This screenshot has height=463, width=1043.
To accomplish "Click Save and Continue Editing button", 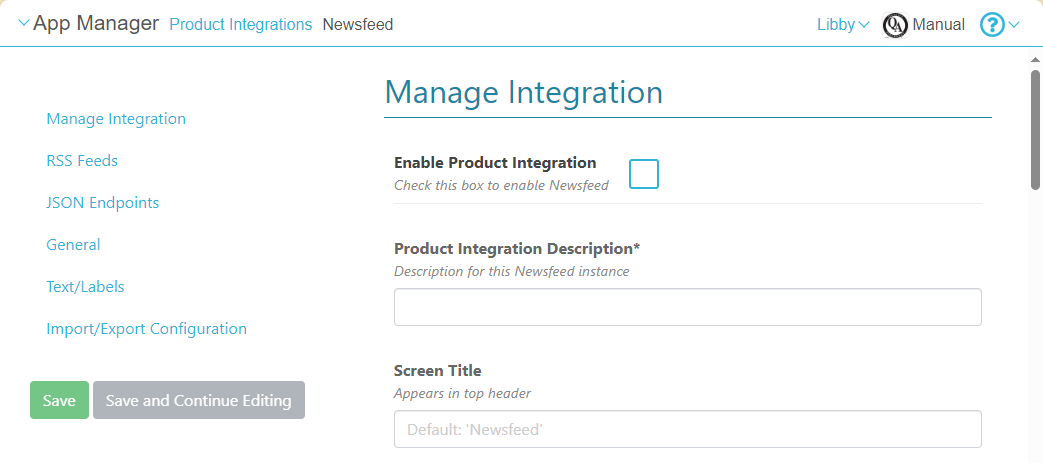I will (199, 400).
